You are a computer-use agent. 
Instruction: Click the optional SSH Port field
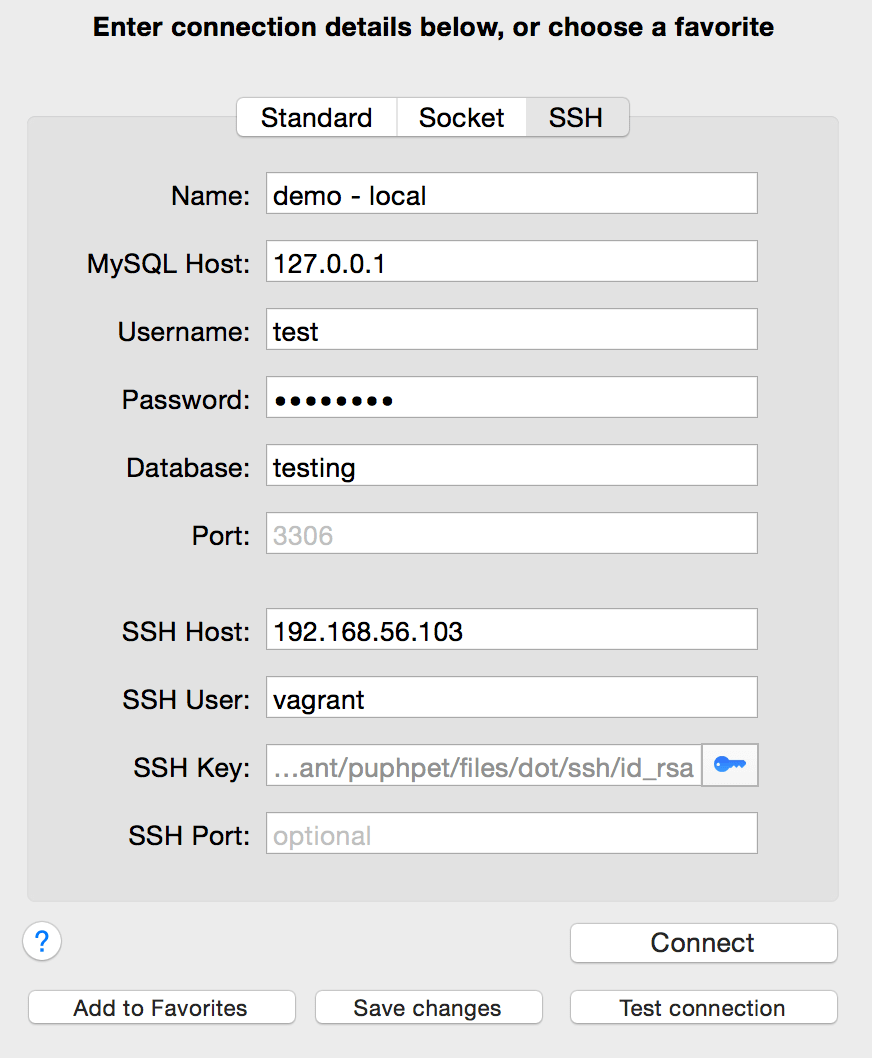coord(511,833)
